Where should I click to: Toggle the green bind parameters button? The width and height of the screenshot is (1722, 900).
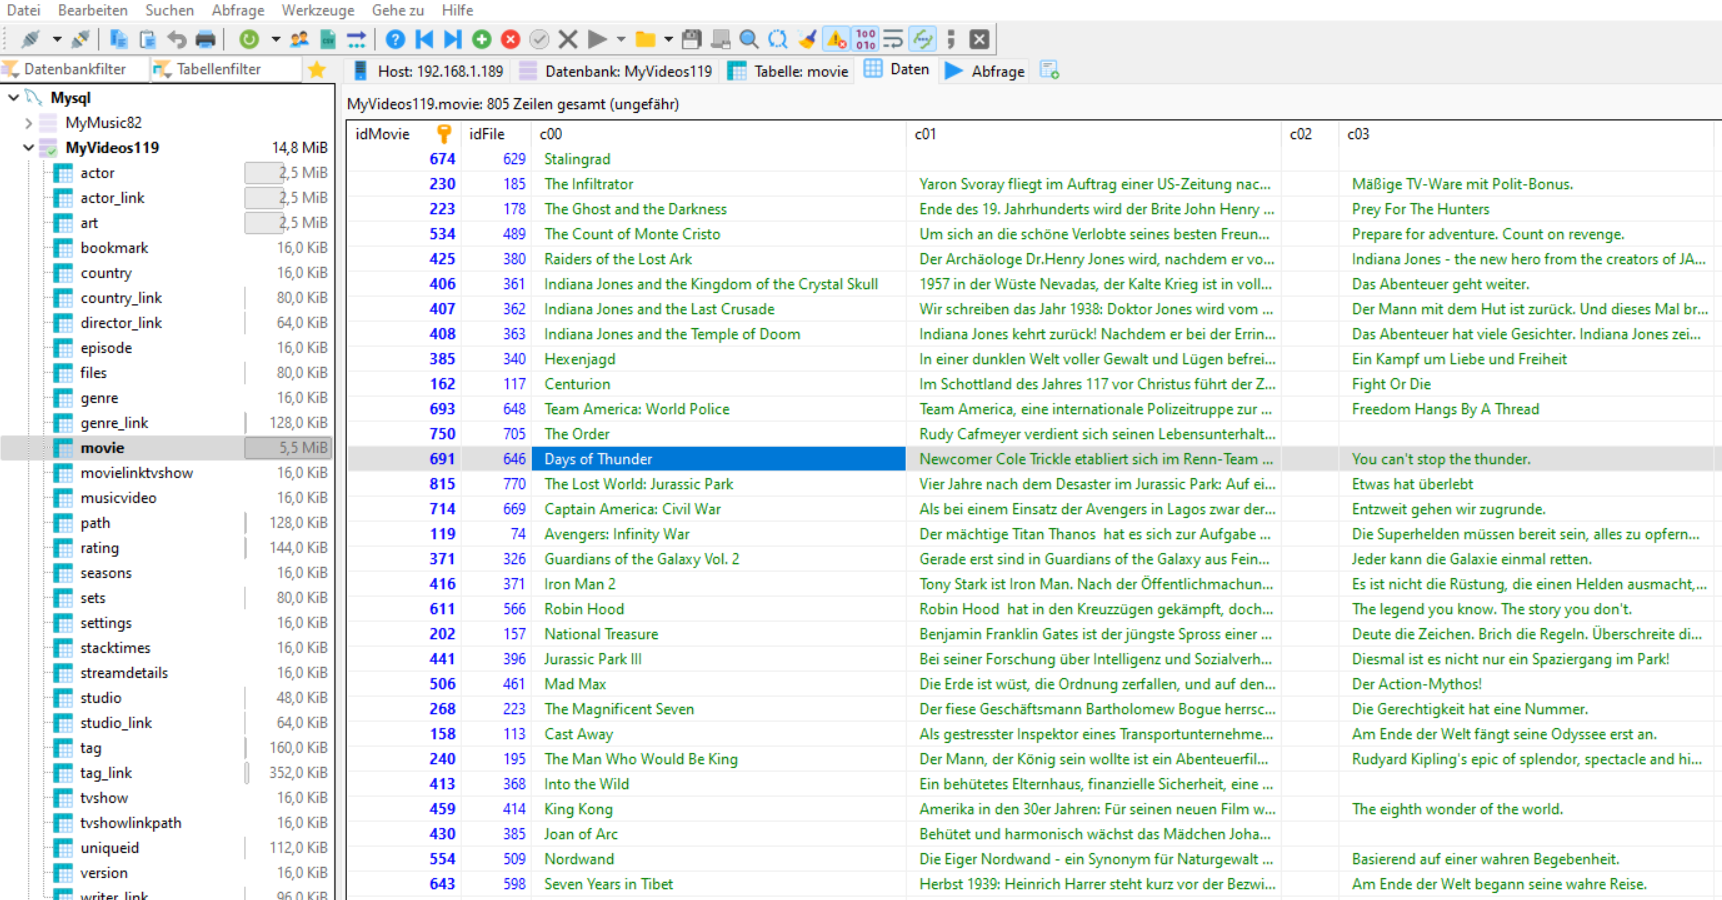(x=923, y=39)
